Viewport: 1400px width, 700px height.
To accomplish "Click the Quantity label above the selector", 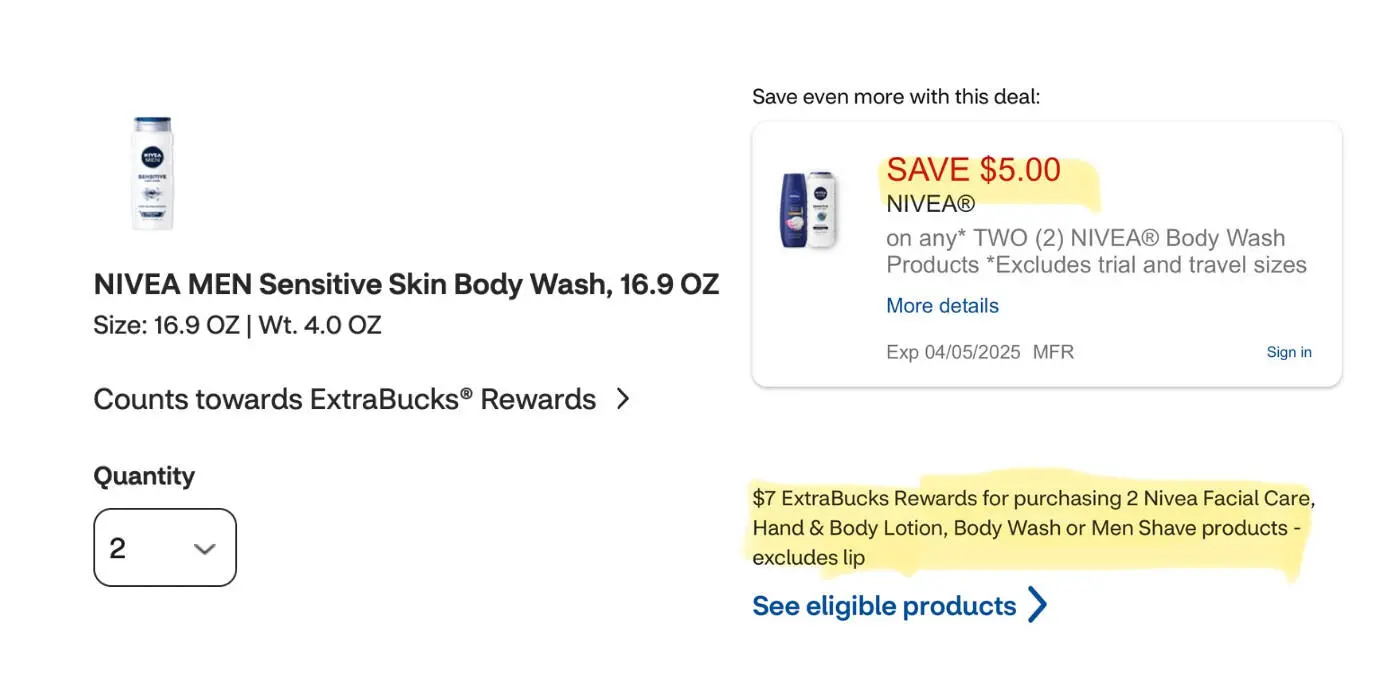I will tap(144, 476).
